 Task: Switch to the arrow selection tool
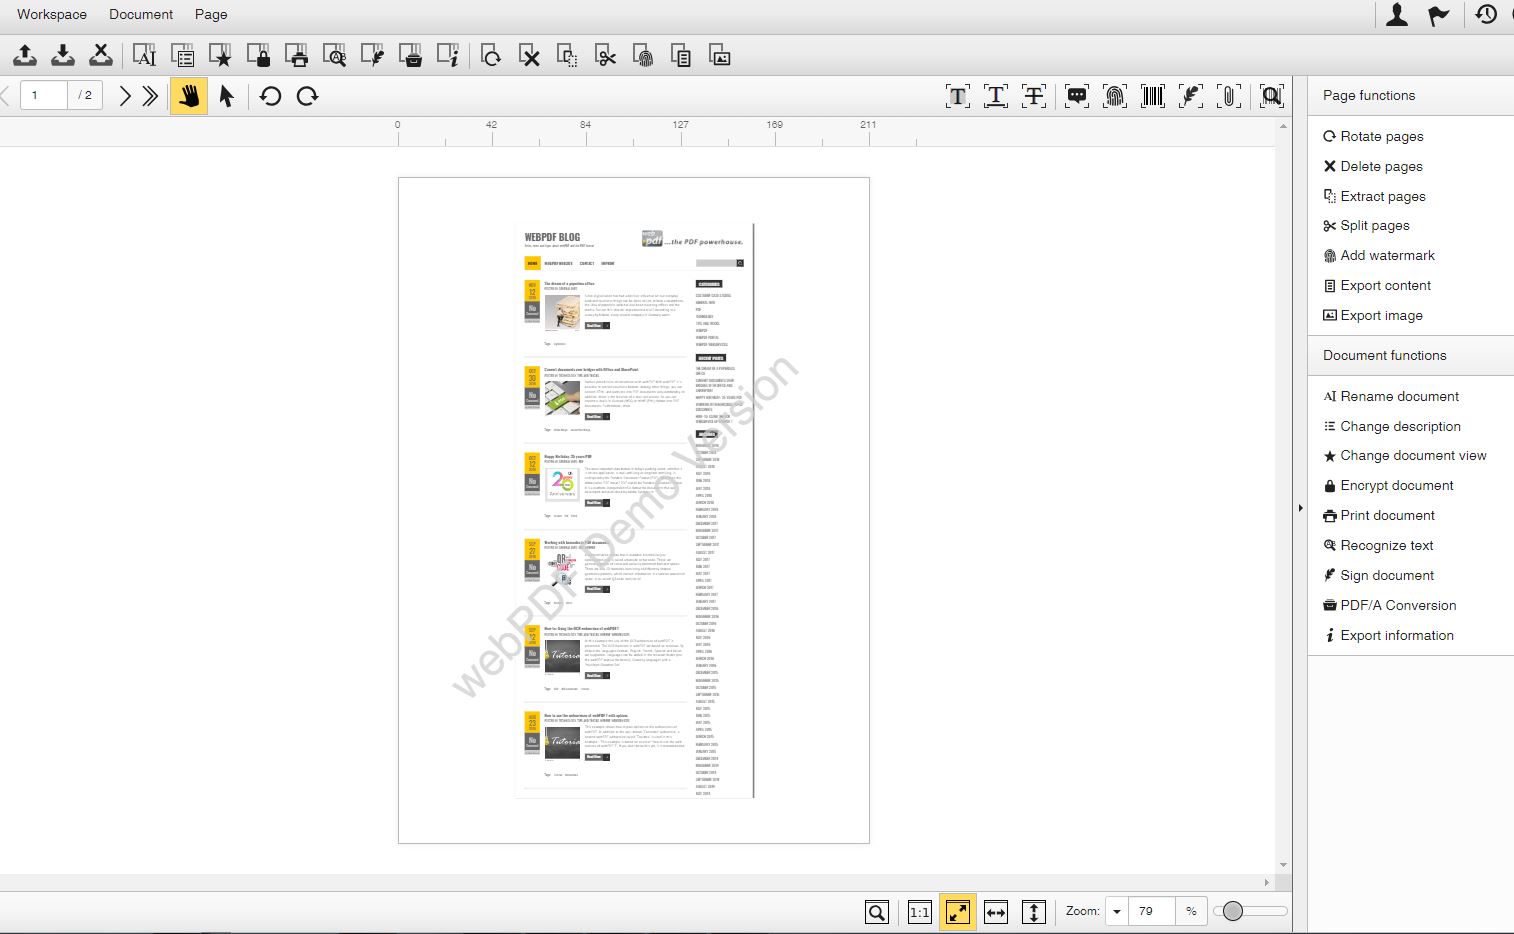click(227, 96)
